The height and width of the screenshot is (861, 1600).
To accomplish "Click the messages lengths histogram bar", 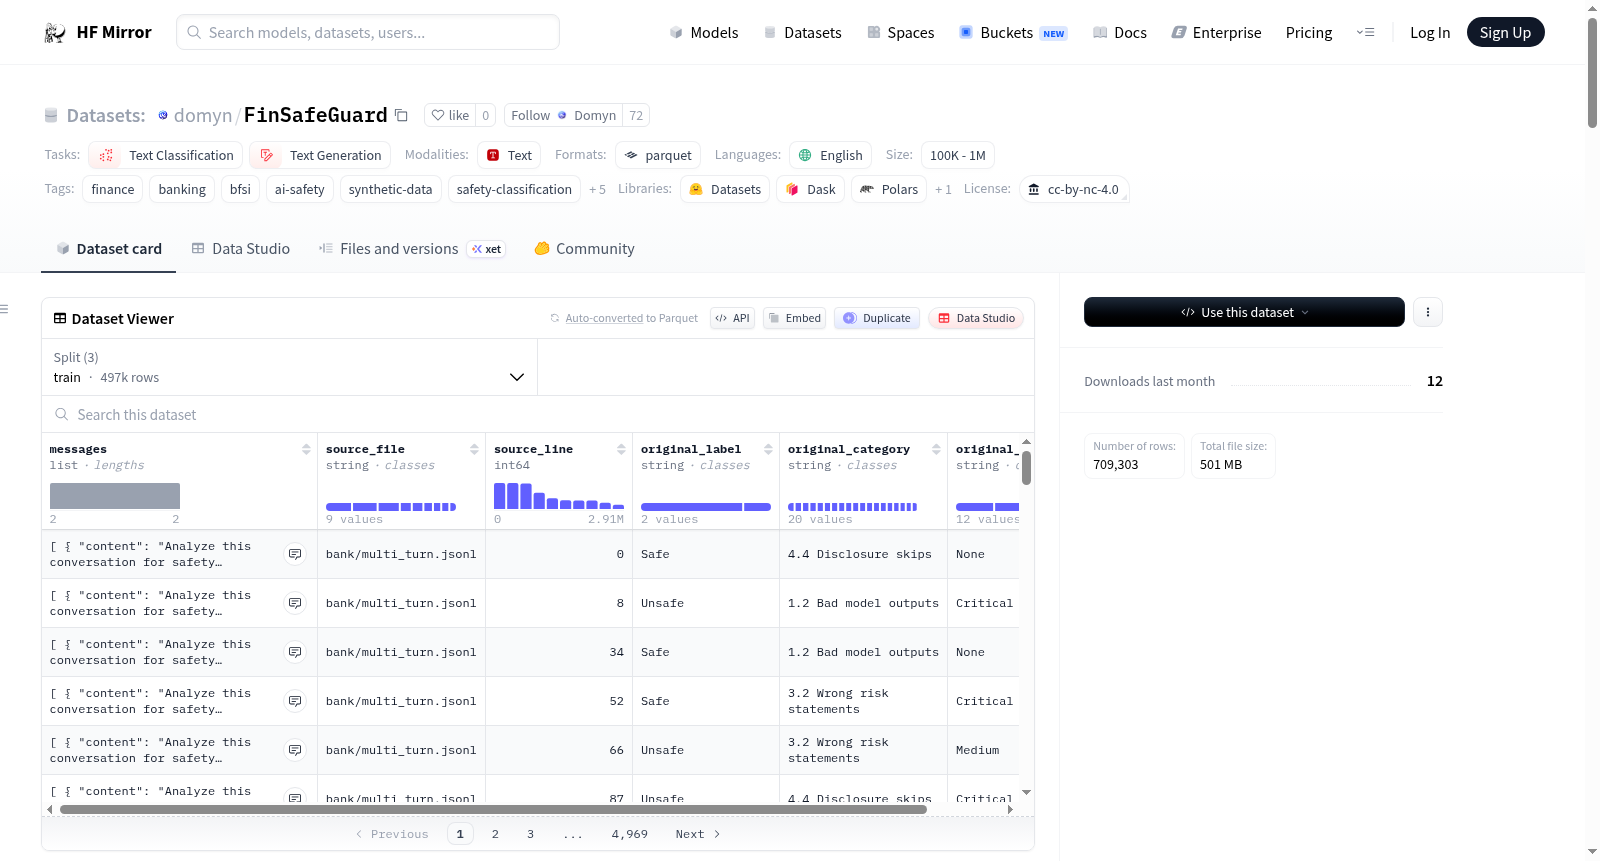I will tap(115, 496).
